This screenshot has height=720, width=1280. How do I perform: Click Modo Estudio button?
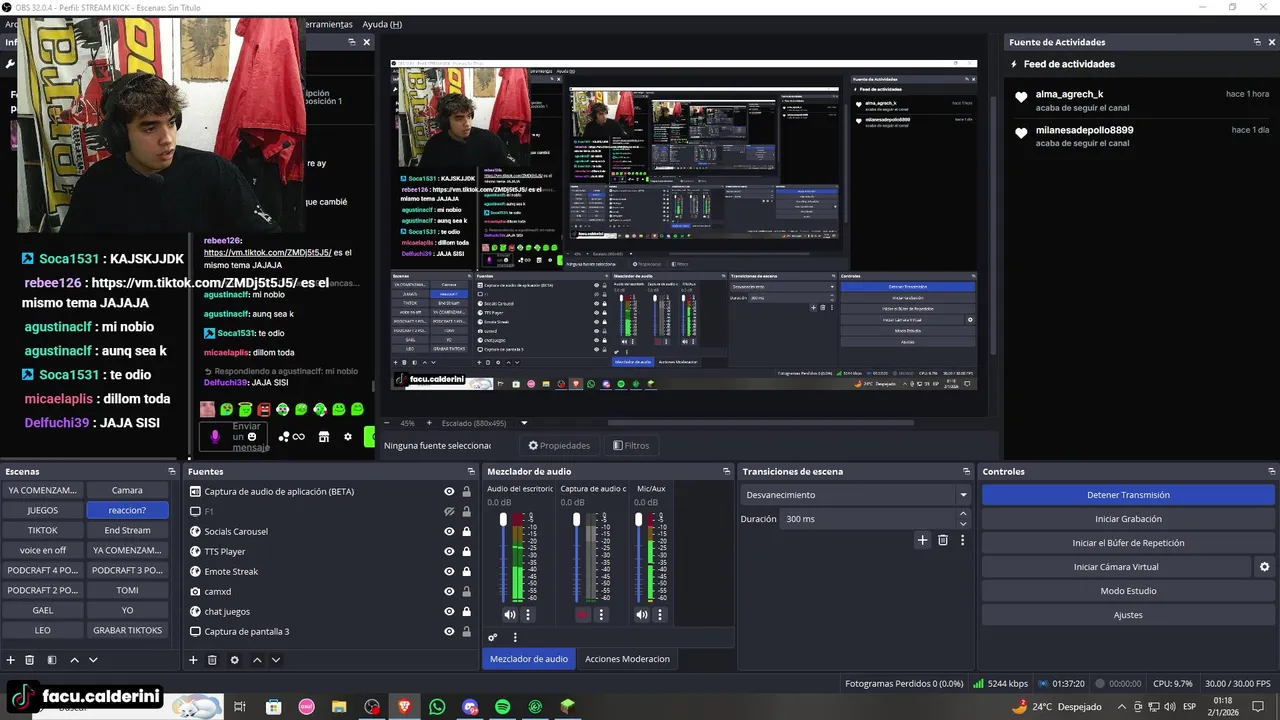pos(1128,591)
